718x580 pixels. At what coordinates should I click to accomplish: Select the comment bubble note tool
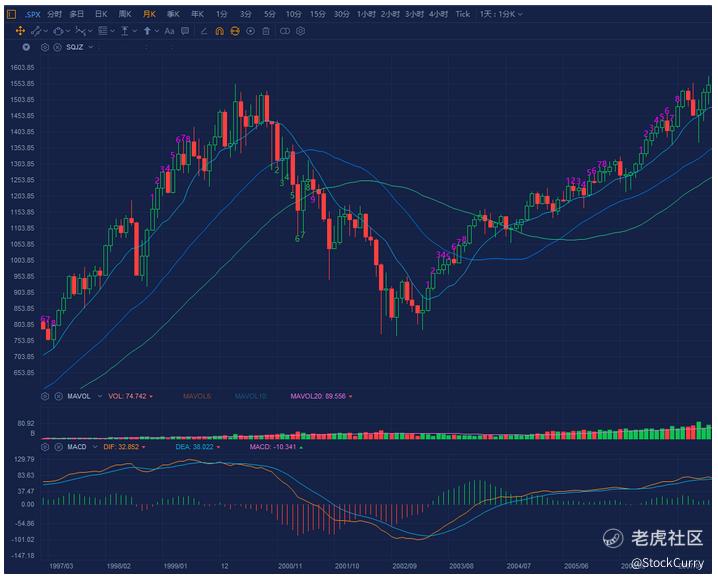point(185,31)
